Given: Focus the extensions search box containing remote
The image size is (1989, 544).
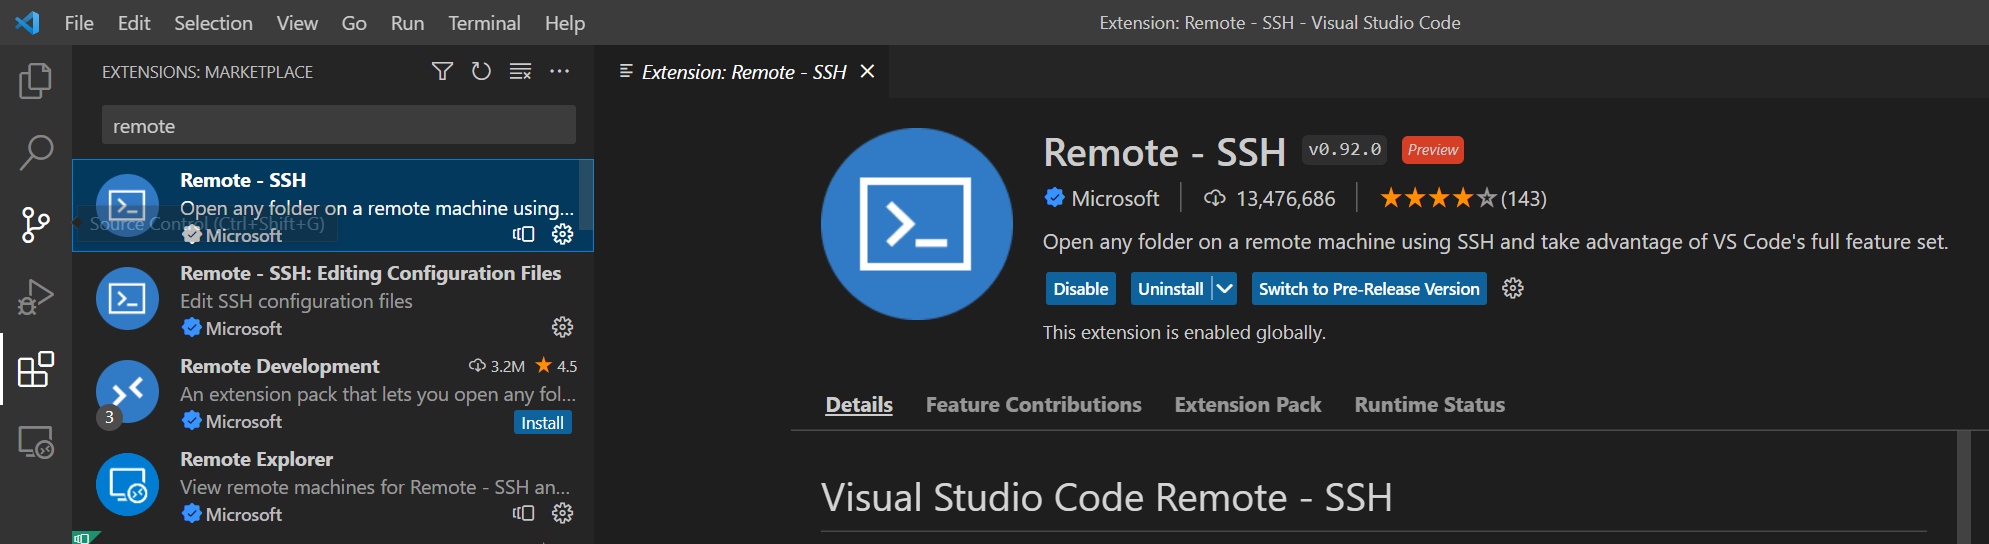Looking at the screenshot, I should 339,125.
